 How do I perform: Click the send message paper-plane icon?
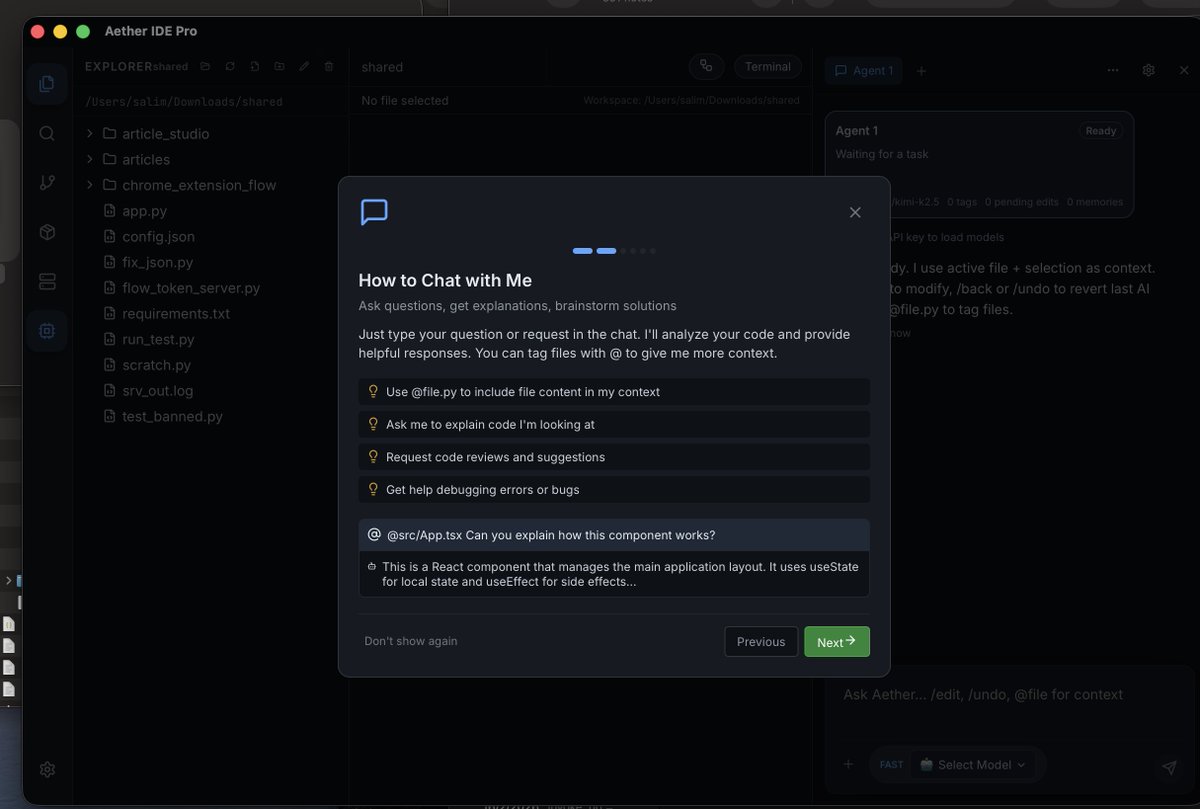1170,767
